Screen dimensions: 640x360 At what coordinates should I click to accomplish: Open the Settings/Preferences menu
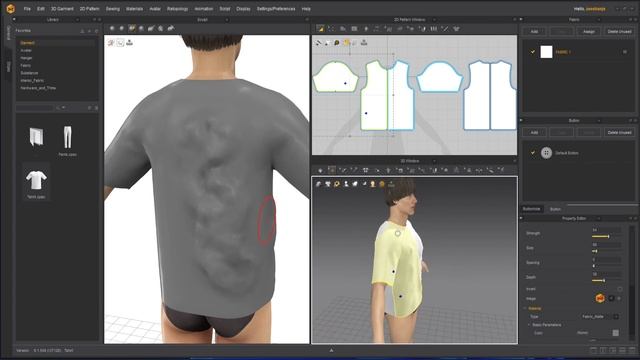pyautogui.click(x=276, y=9)
